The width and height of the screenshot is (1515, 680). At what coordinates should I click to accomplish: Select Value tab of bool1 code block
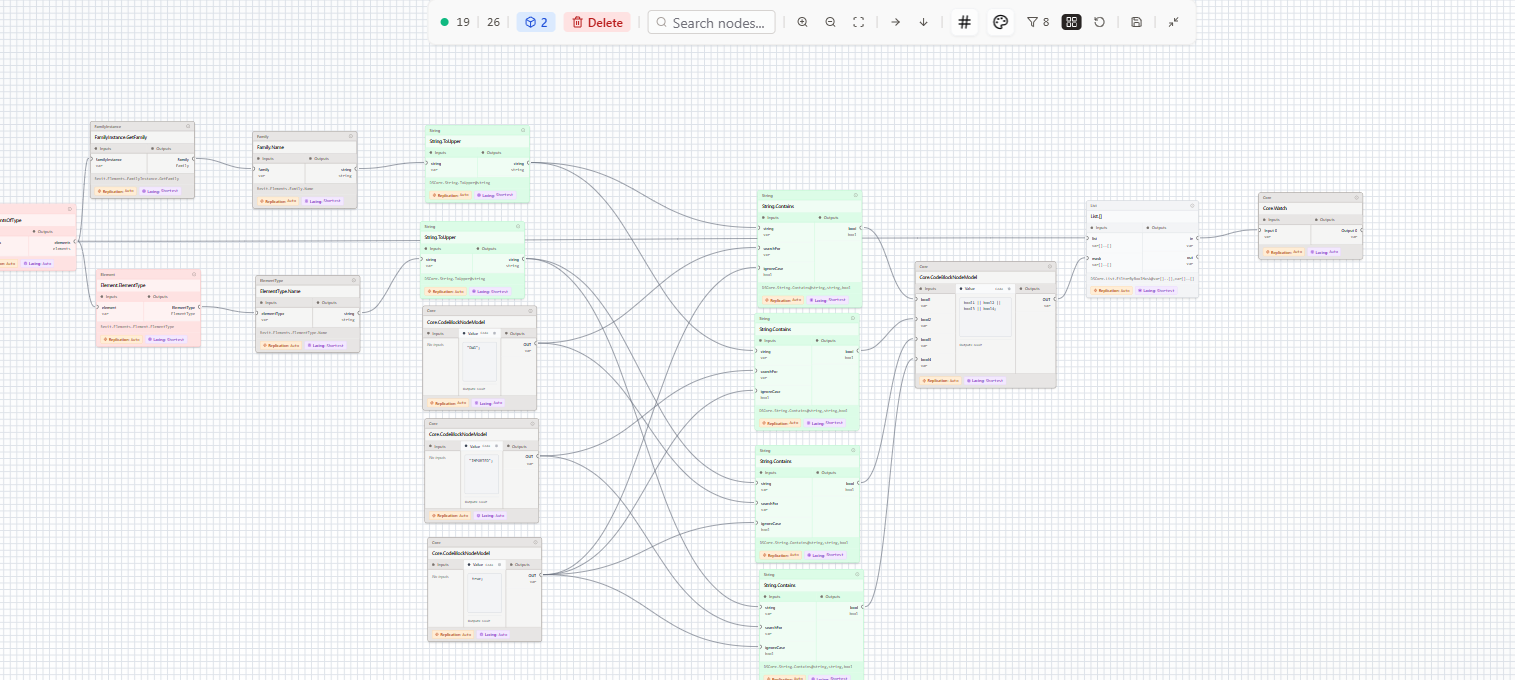point(985,288)
